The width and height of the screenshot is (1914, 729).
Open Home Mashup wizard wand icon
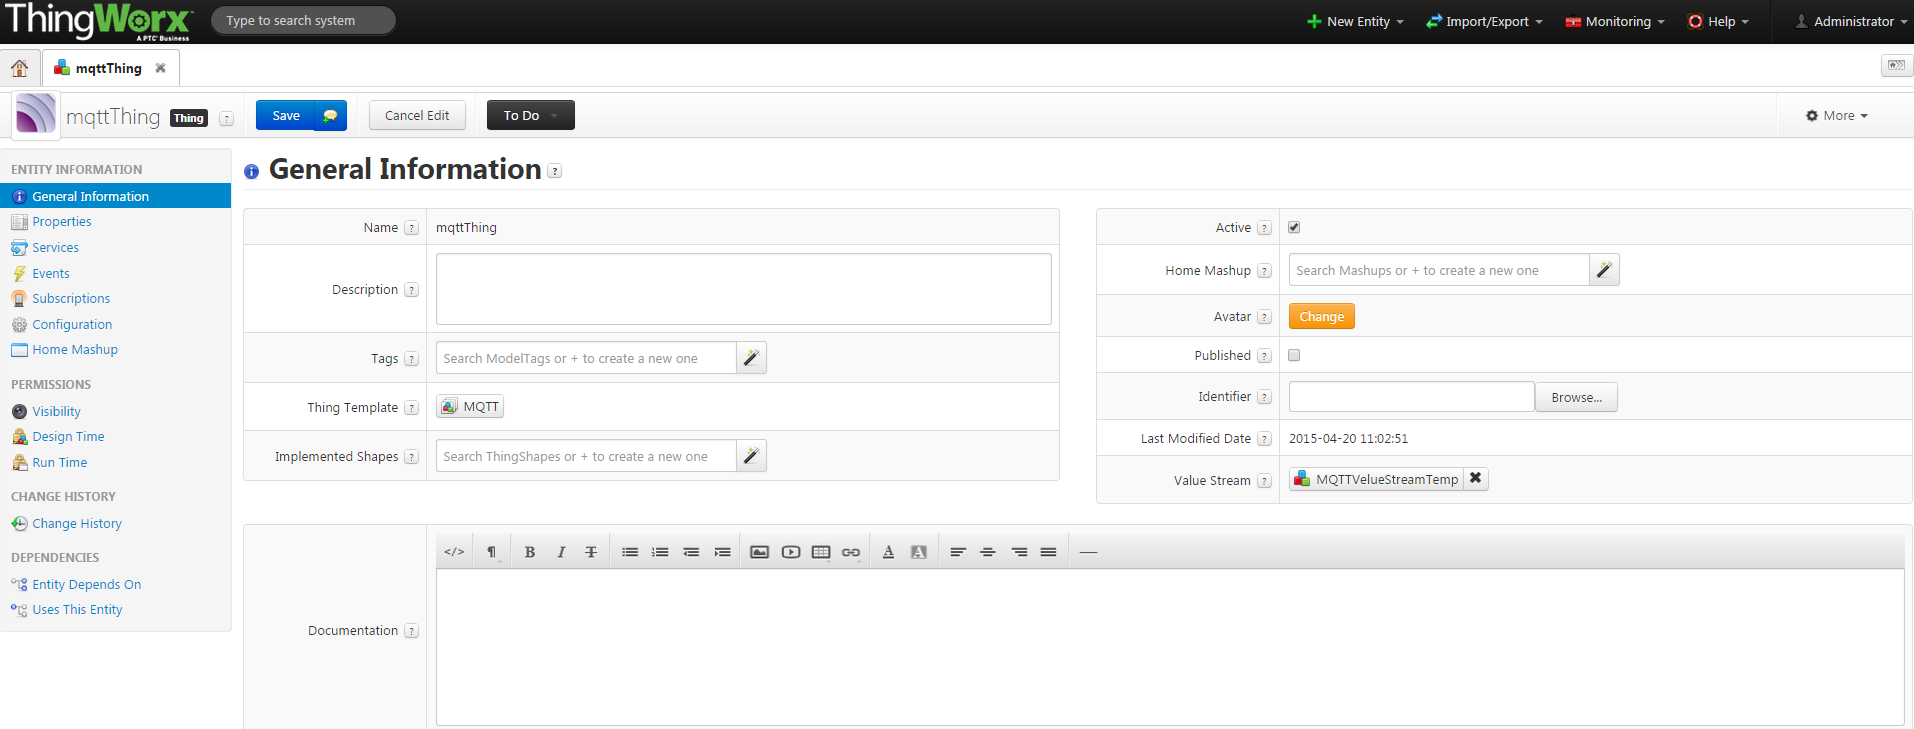(x=1604, y=270)
